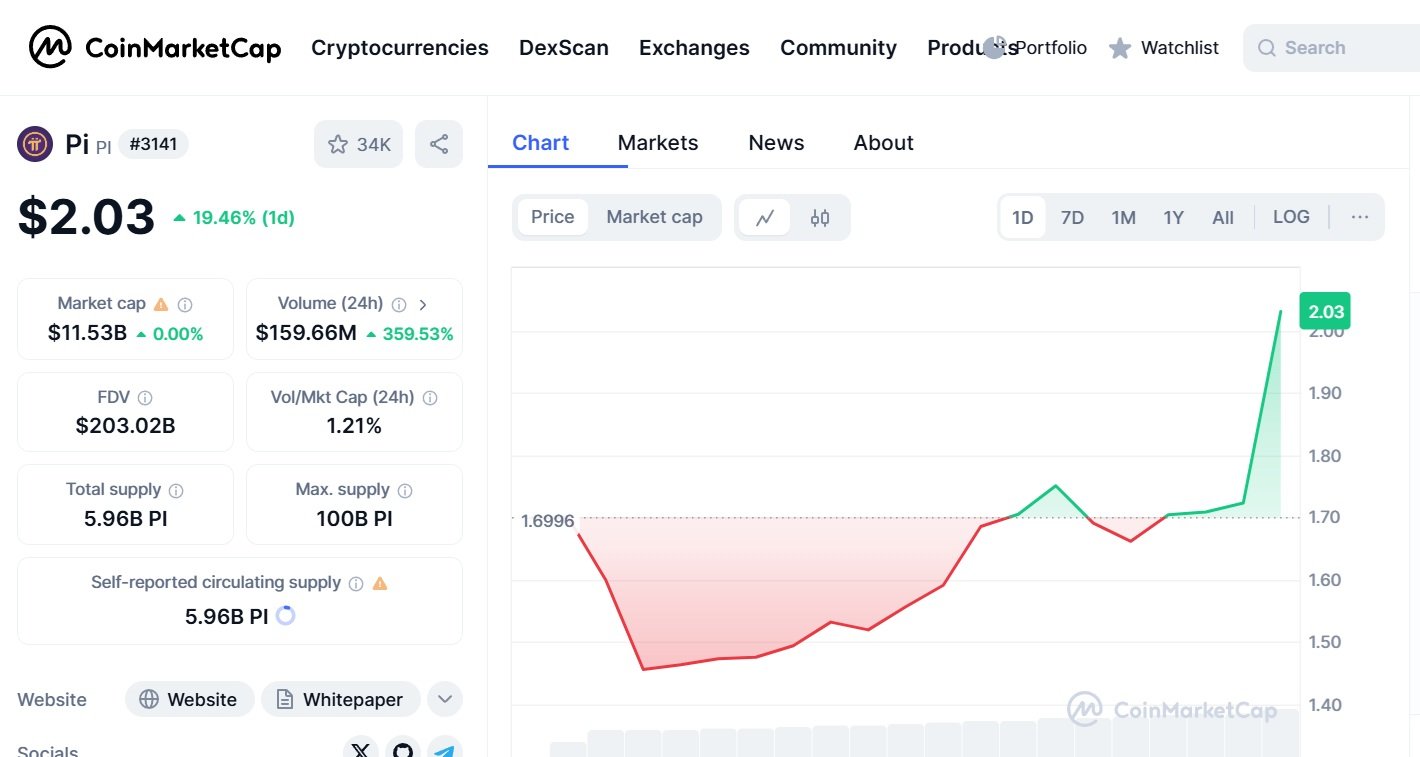
Task: Open the Website link button
Action: click(x=189, y=699)
